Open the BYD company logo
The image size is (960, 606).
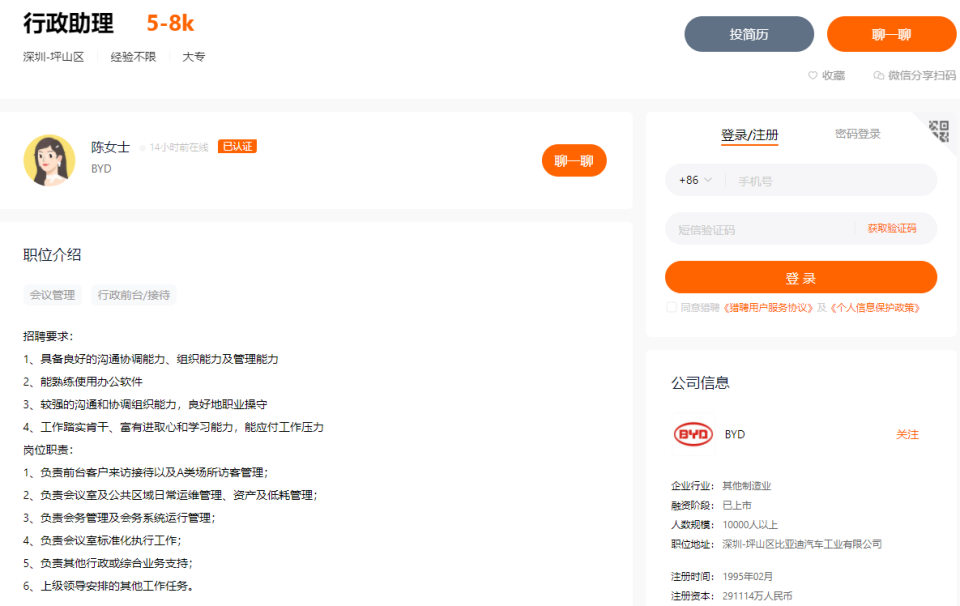[693, 434]
